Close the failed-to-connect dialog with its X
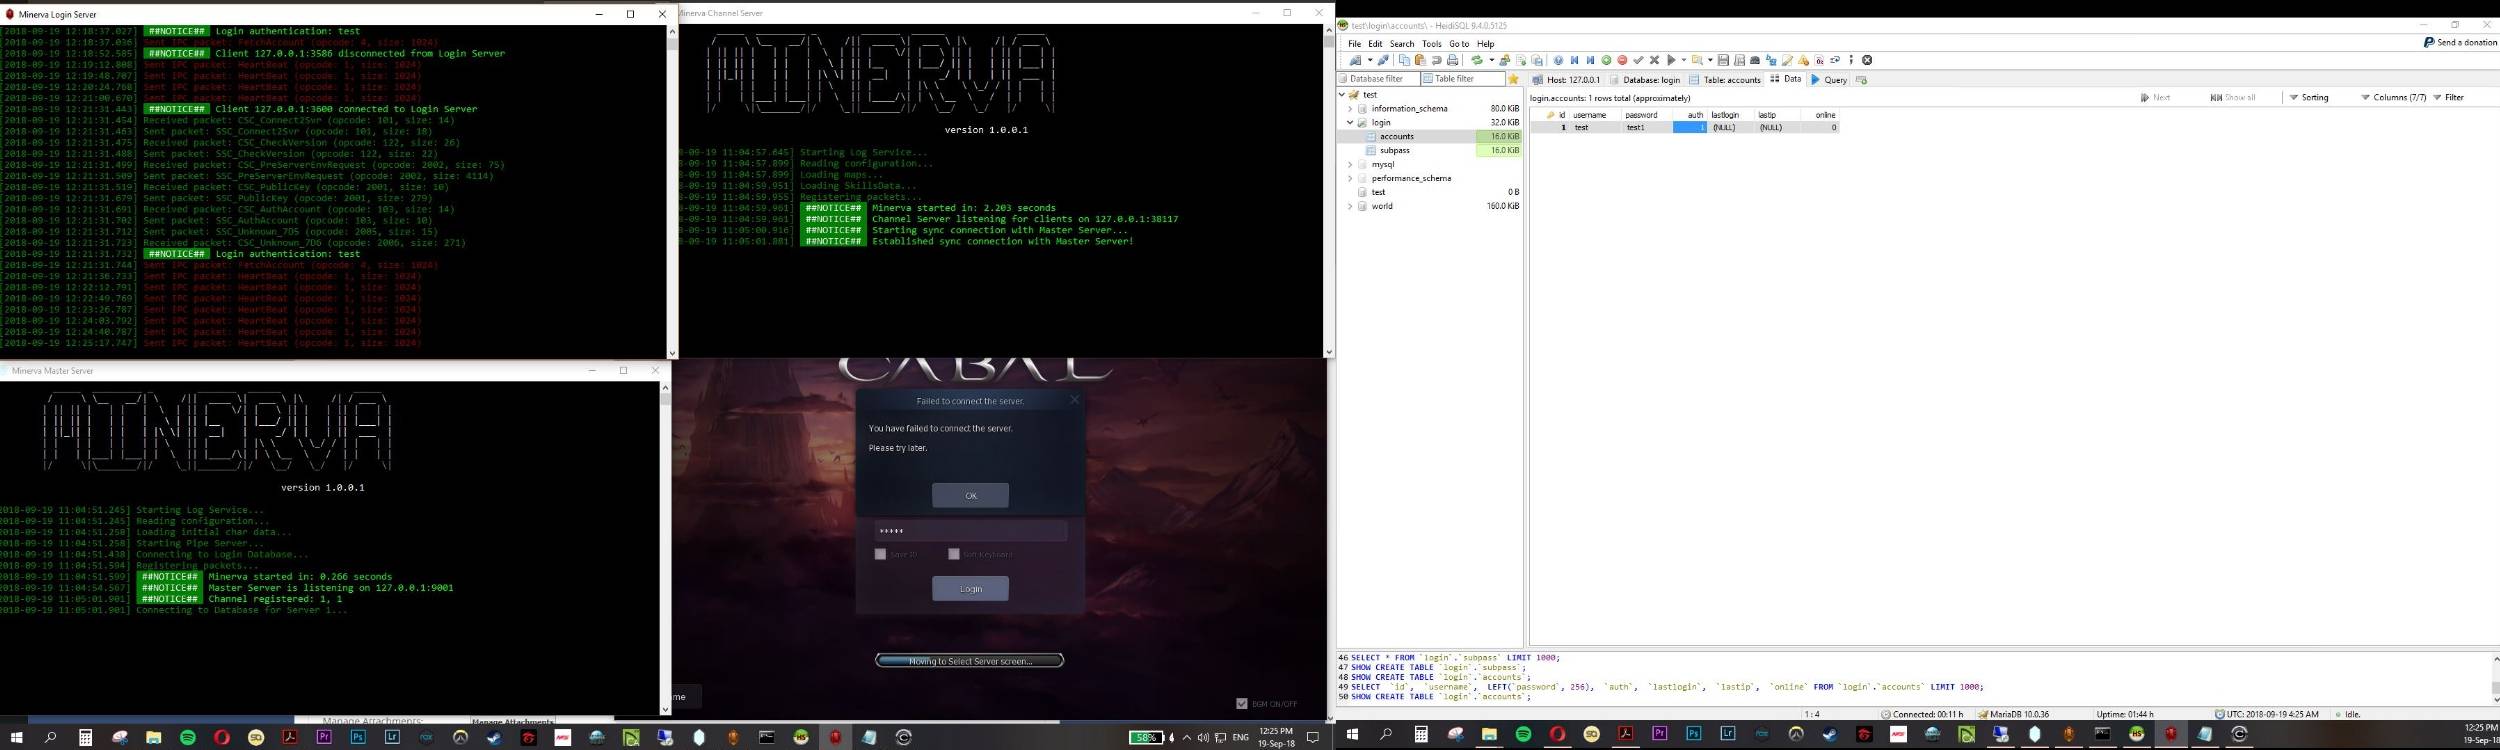Image resolution: width=2500 pixels, height=750 pixels. point(1074,400)
